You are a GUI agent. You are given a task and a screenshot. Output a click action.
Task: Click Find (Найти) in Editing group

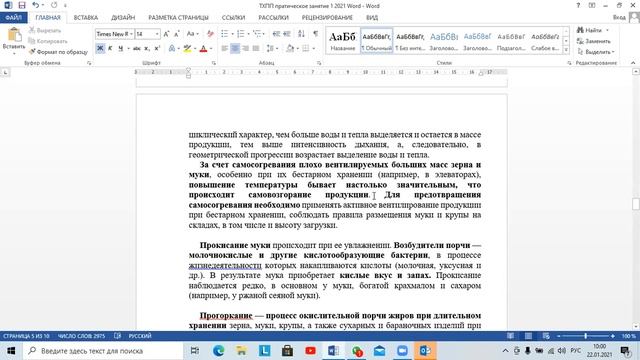[x=589, y=31]
